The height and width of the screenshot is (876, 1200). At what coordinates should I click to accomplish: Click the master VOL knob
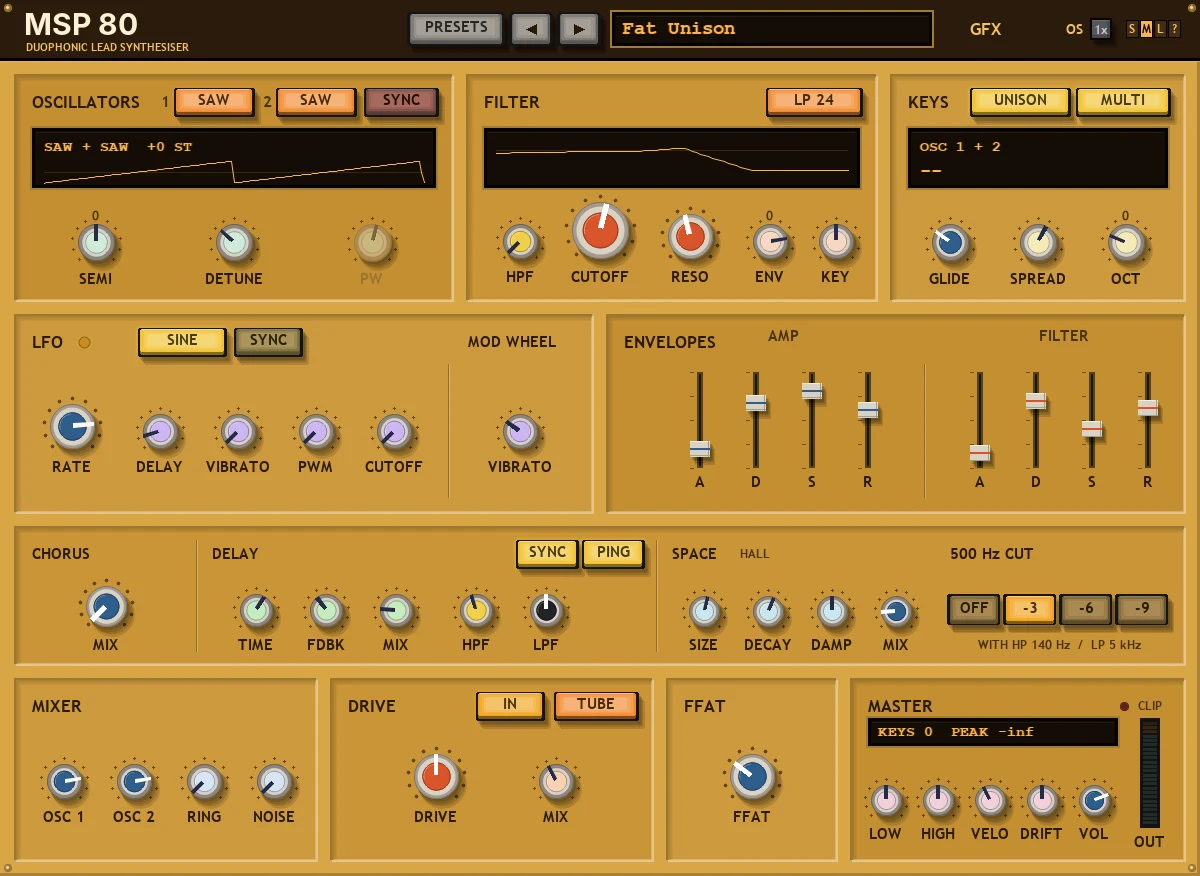[x=1094, y=800]
